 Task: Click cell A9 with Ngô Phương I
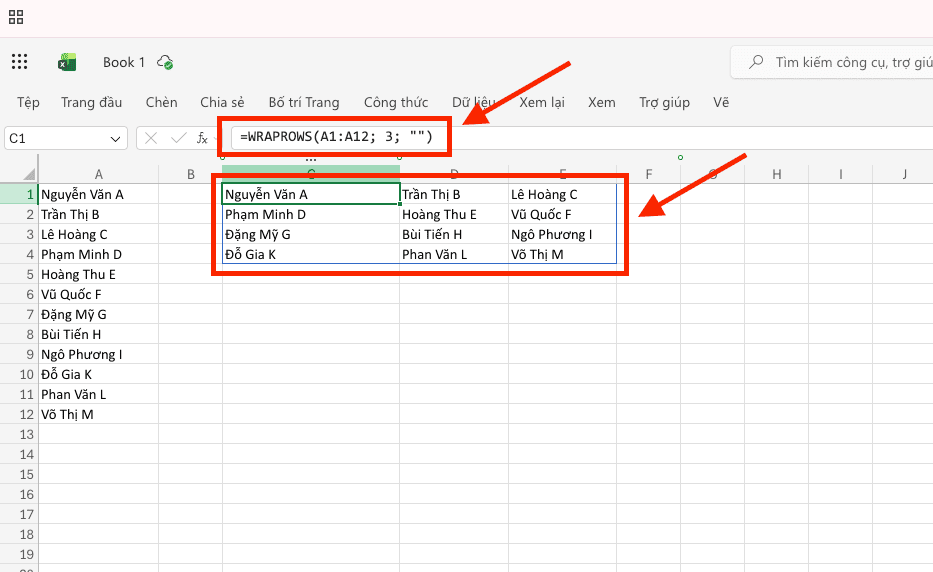tap(99, 354)
